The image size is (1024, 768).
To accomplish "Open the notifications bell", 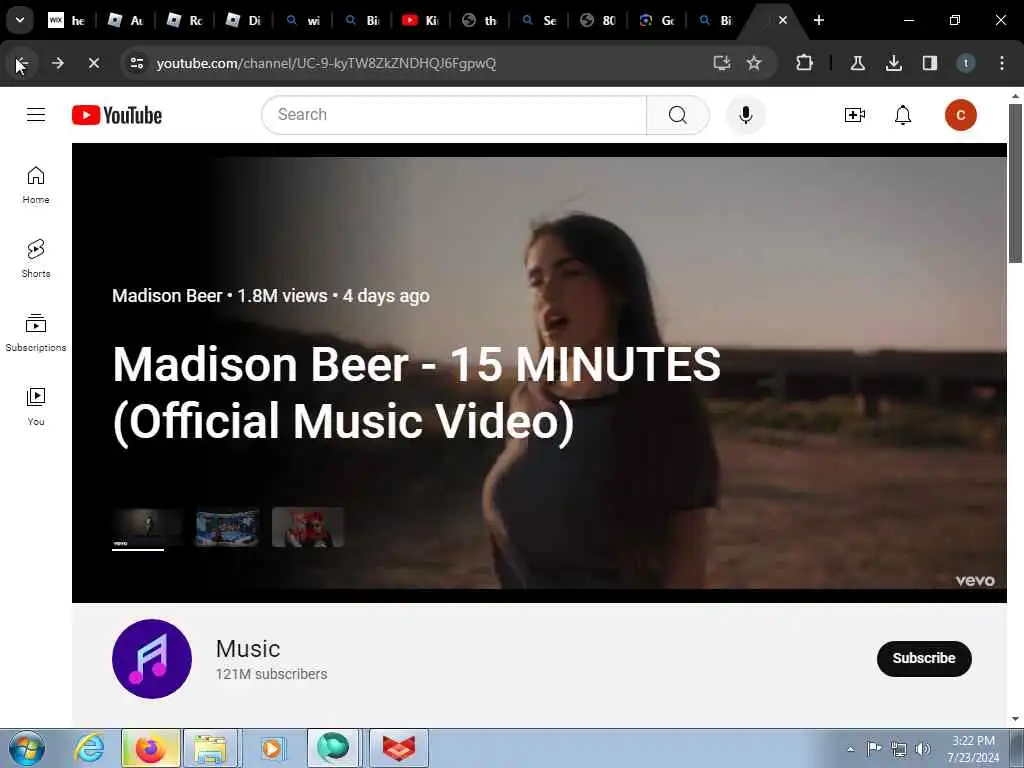I will [x=903, y=115].
